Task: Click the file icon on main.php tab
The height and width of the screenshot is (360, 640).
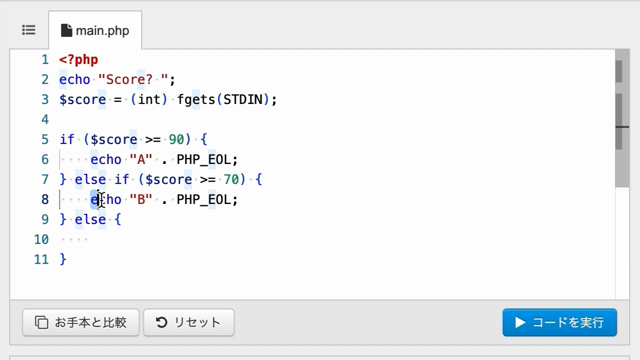Action: 66,30
